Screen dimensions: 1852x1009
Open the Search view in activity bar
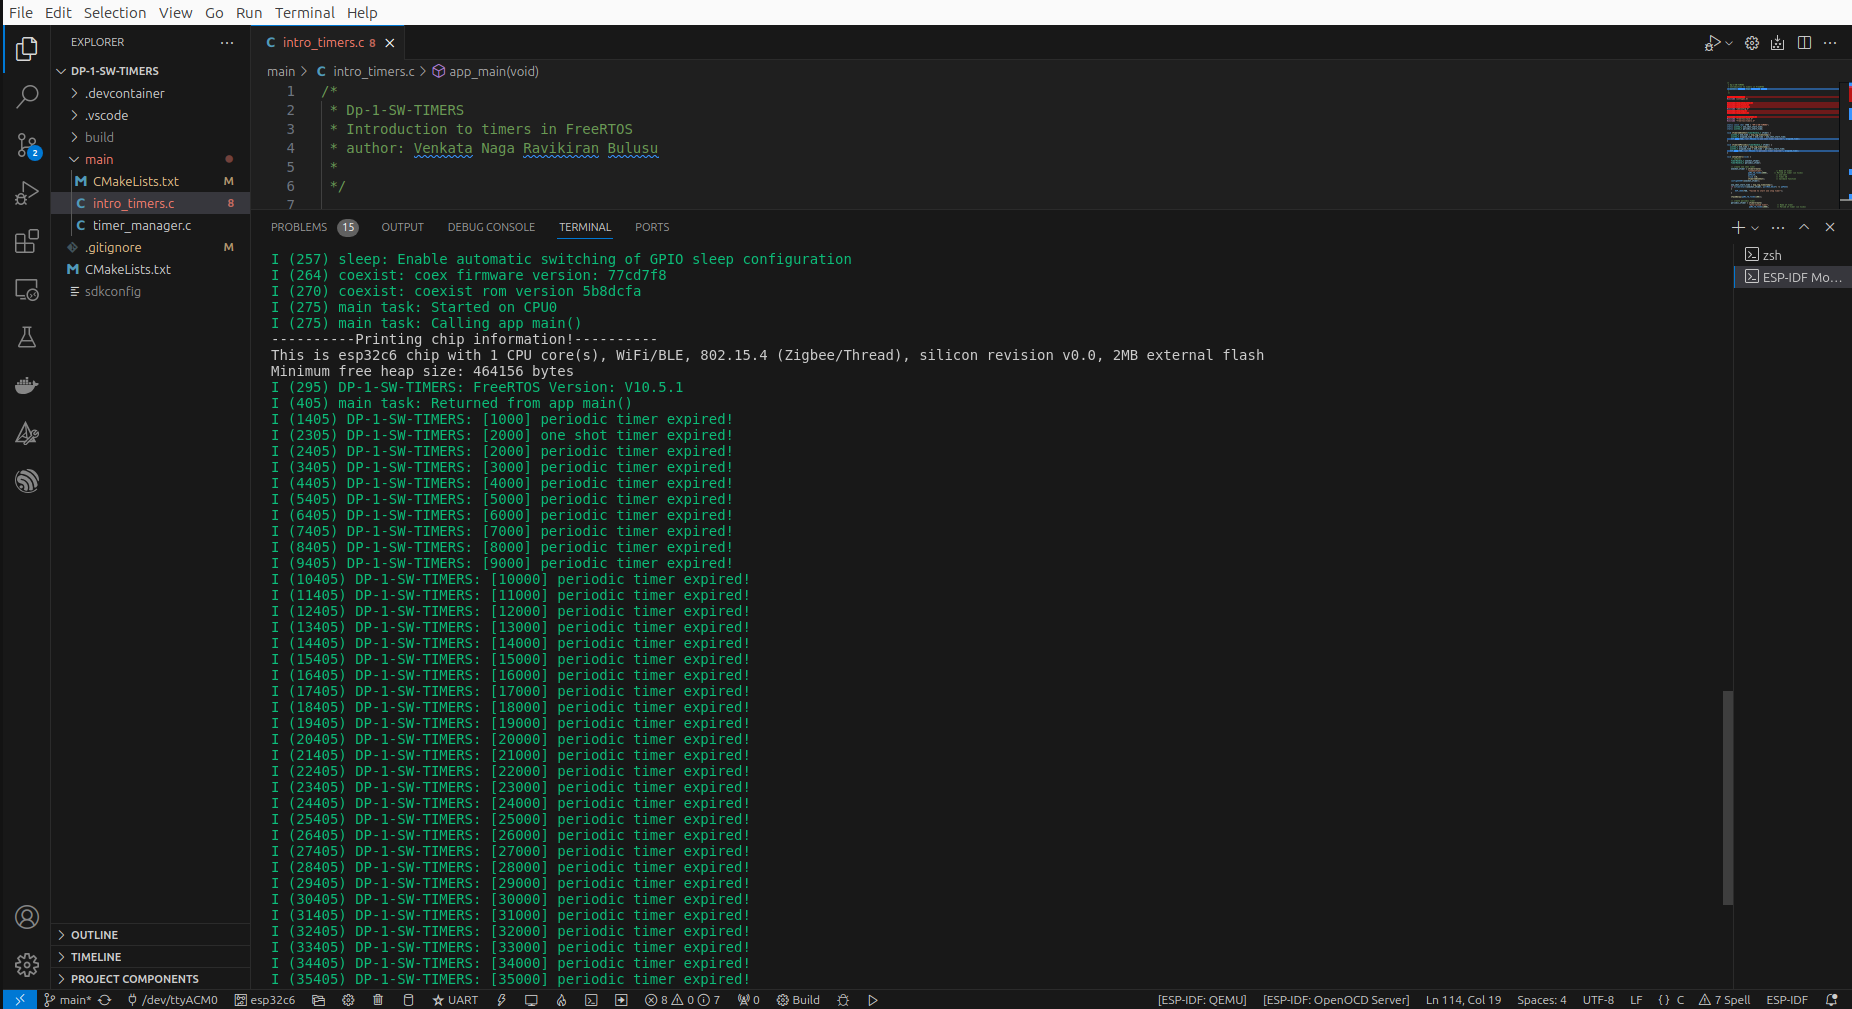click(x=27, y=96)
